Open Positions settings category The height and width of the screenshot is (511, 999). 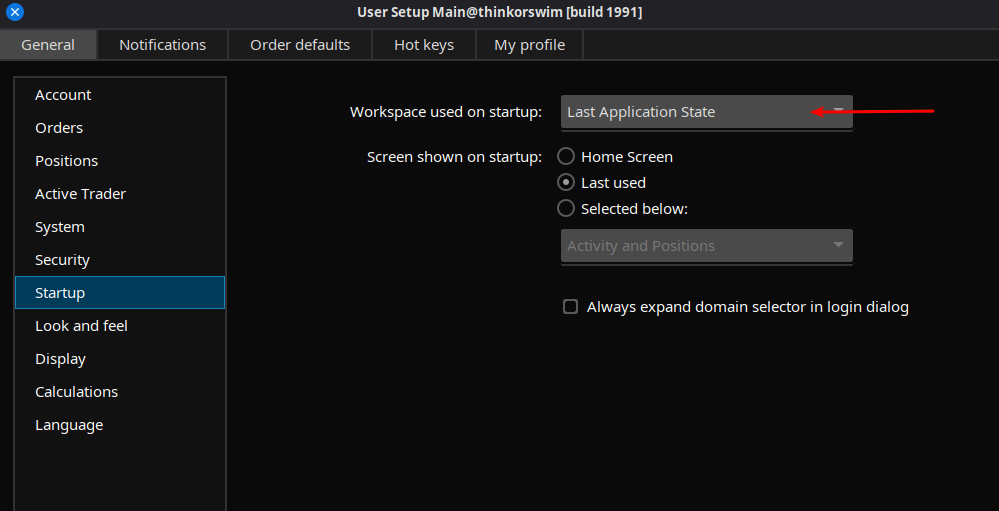tap(120, 161)
